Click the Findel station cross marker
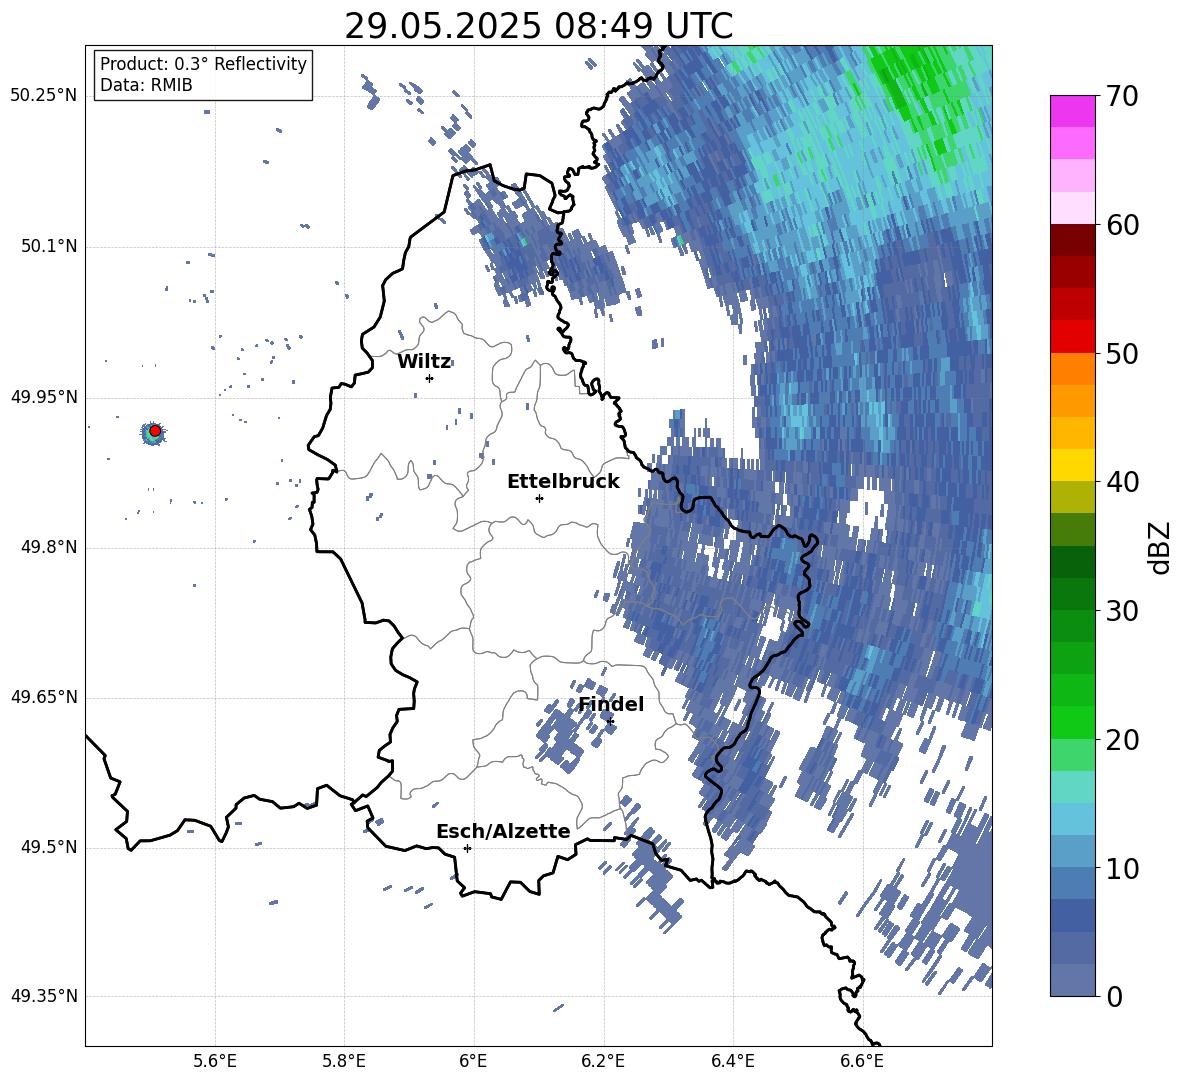This screenshot has width=1184, height=1081. [x=610, y=722]
